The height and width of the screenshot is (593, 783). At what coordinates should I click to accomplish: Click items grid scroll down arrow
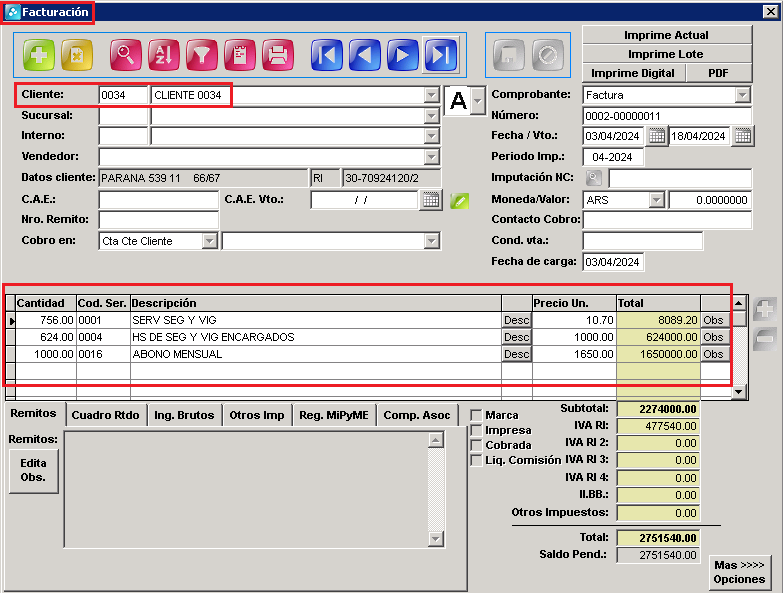point(739,392)
